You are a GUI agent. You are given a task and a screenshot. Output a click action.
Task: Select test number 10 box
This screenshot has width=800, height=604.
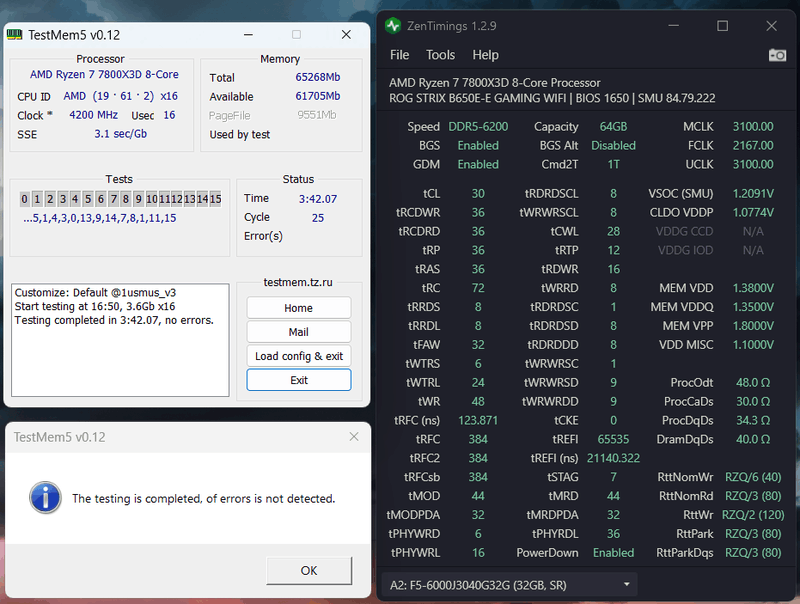click(152, 199)
